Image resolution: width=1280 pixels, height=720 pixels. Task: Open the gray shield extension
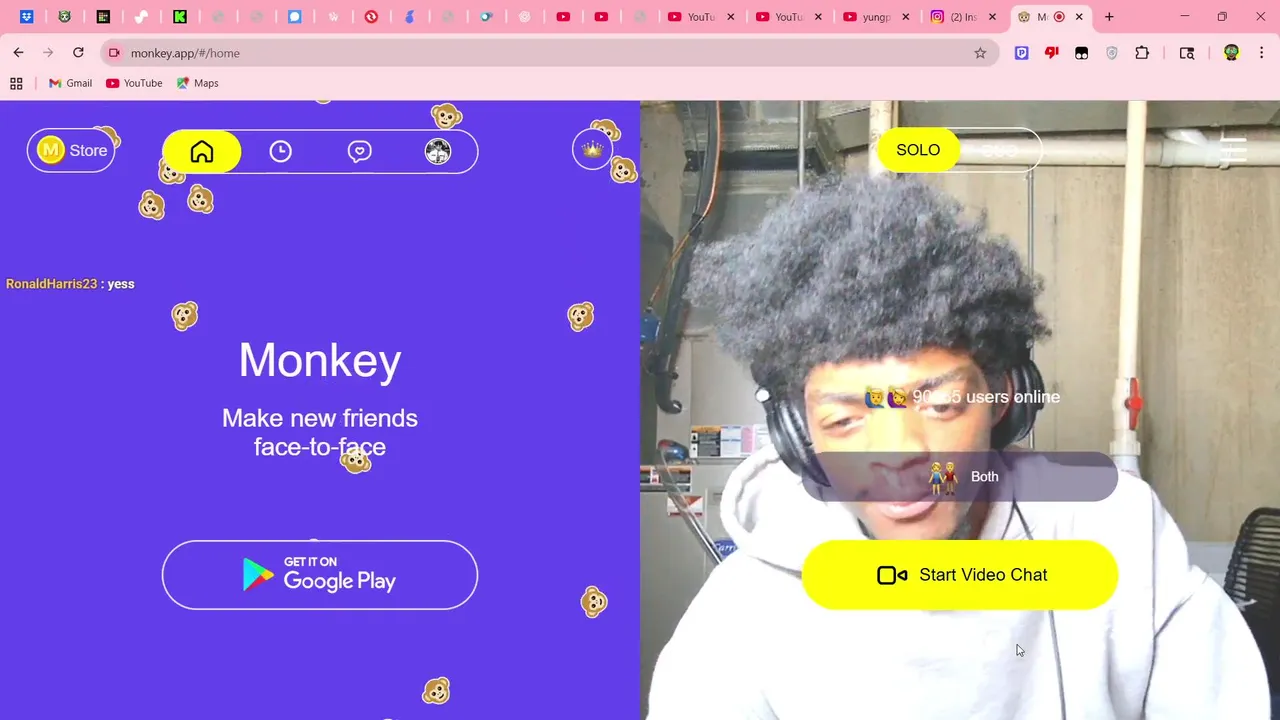(1112, 53)
